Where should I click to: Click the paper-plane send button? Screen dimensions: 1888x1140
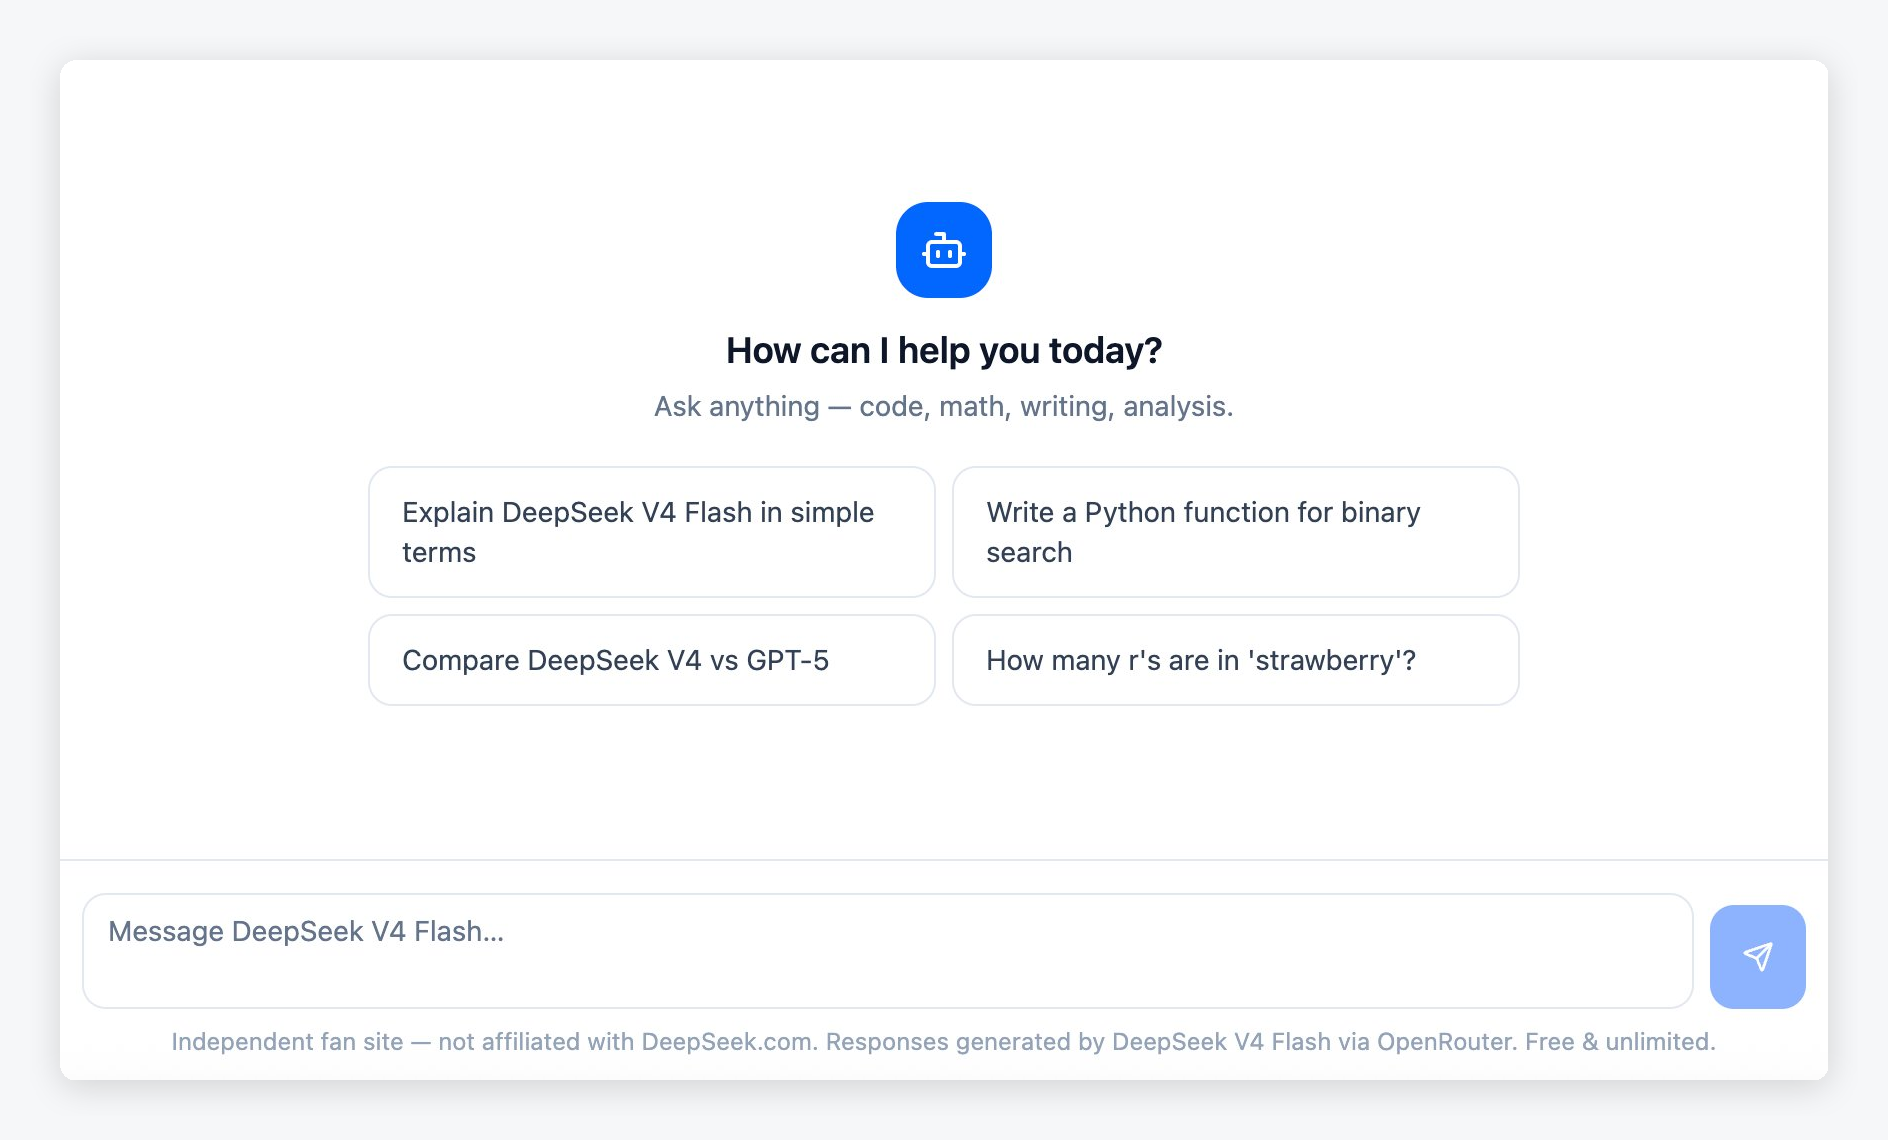coord(1757,957)
